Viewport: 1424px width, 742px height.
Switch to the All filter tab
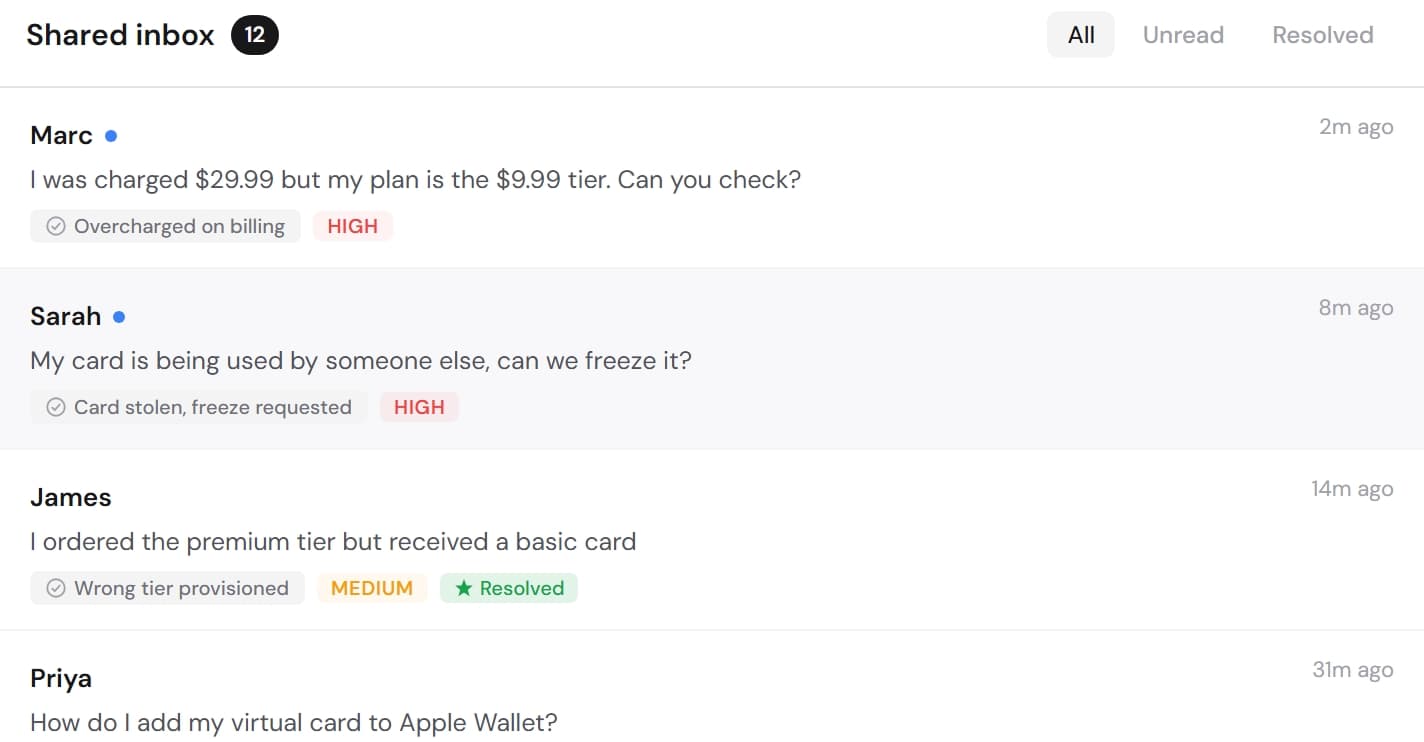pyautogui.click(x=1081, y=35)
